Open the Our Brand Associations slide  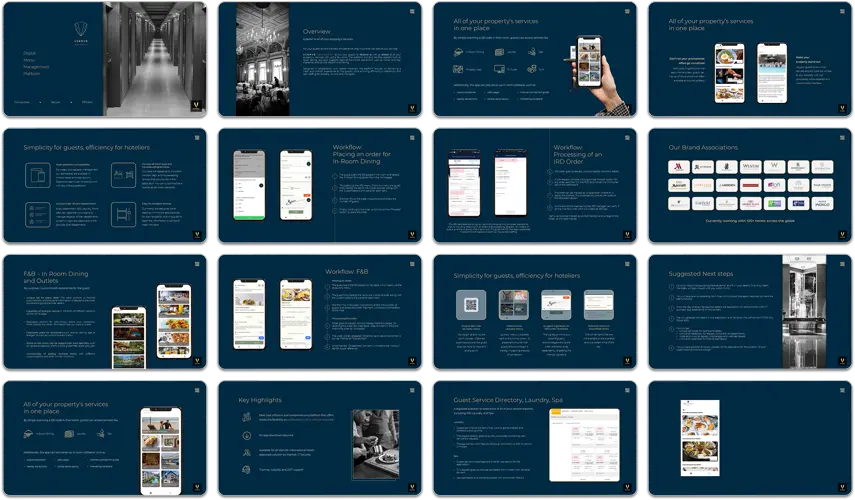tap(750, 185)
